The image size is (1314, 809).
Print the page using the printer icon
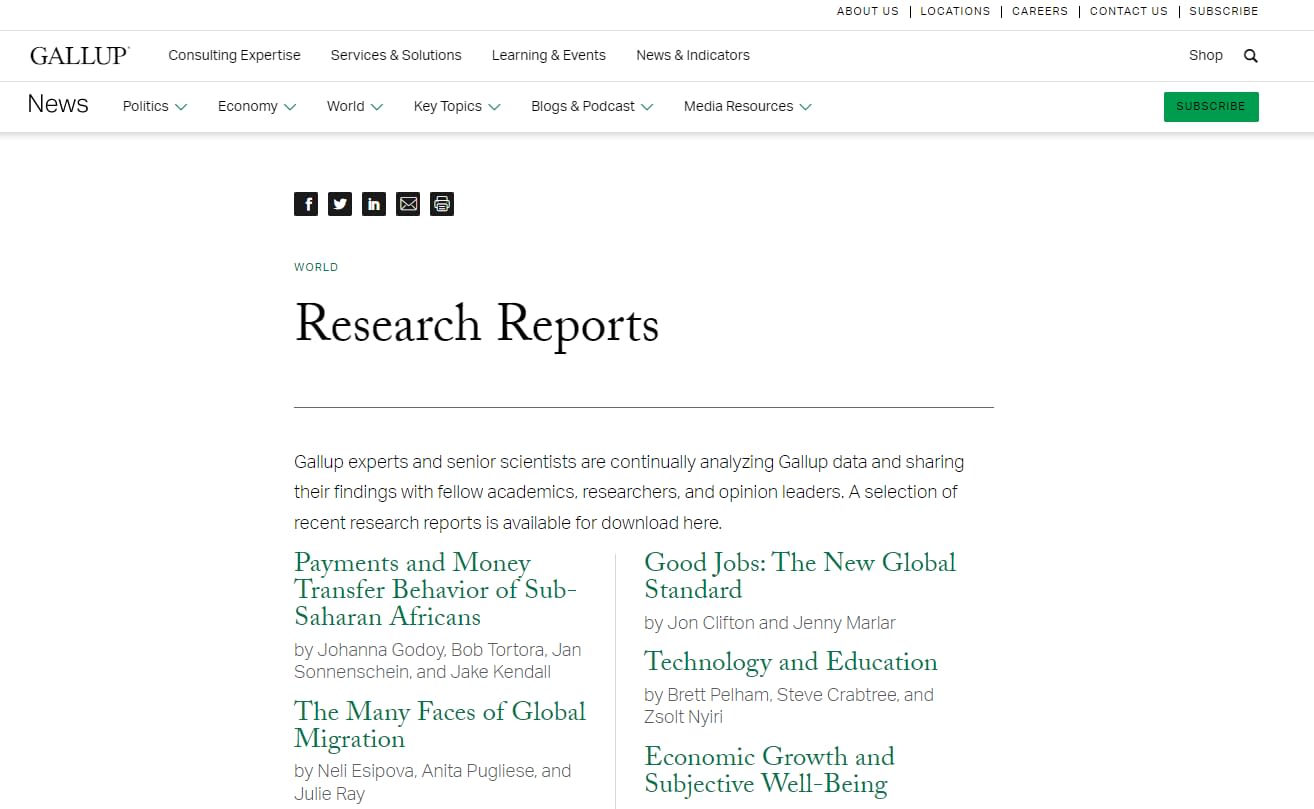click(442, 204)
